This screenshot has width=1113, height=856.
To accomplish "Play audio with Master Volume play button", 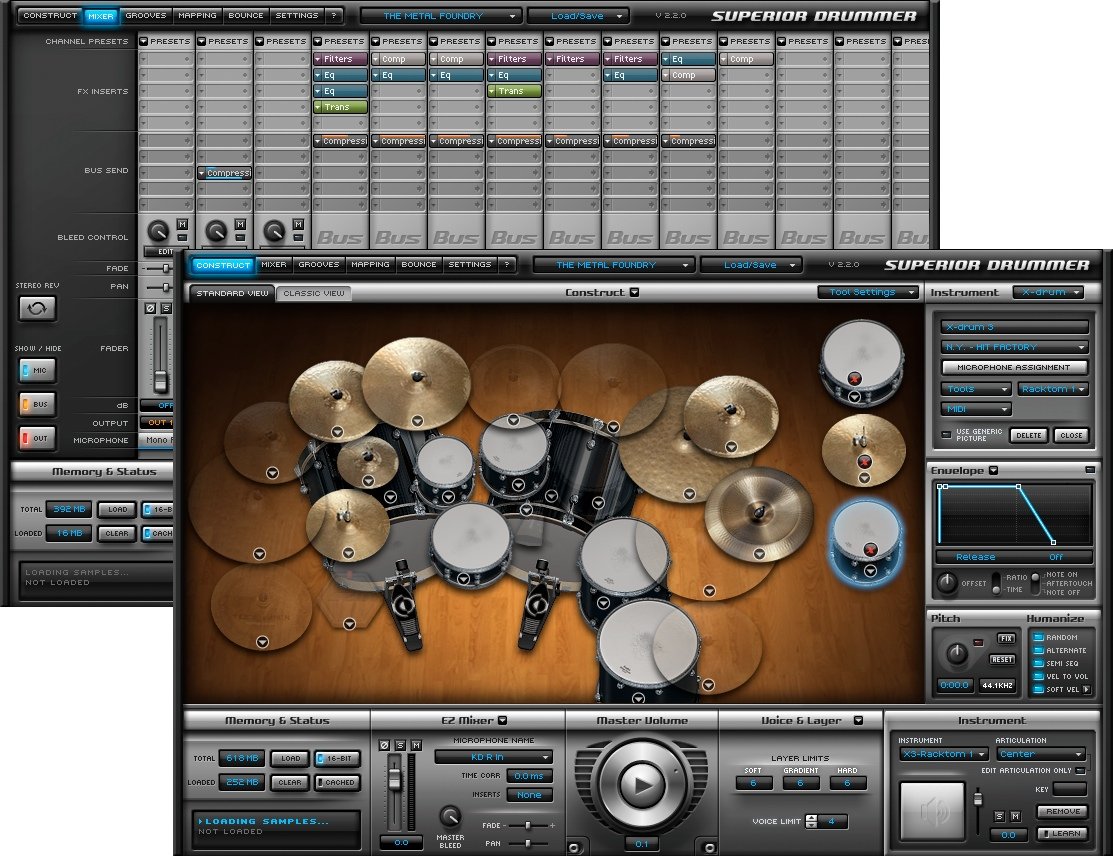I will click(x=642, y=784).
